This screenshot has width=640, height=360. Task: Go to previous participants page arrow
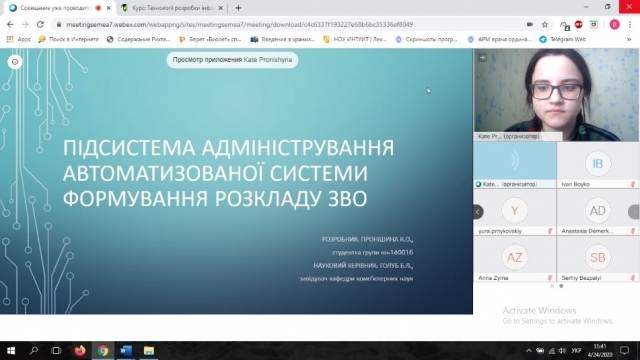pyautogui.click(x=478, y=211)
